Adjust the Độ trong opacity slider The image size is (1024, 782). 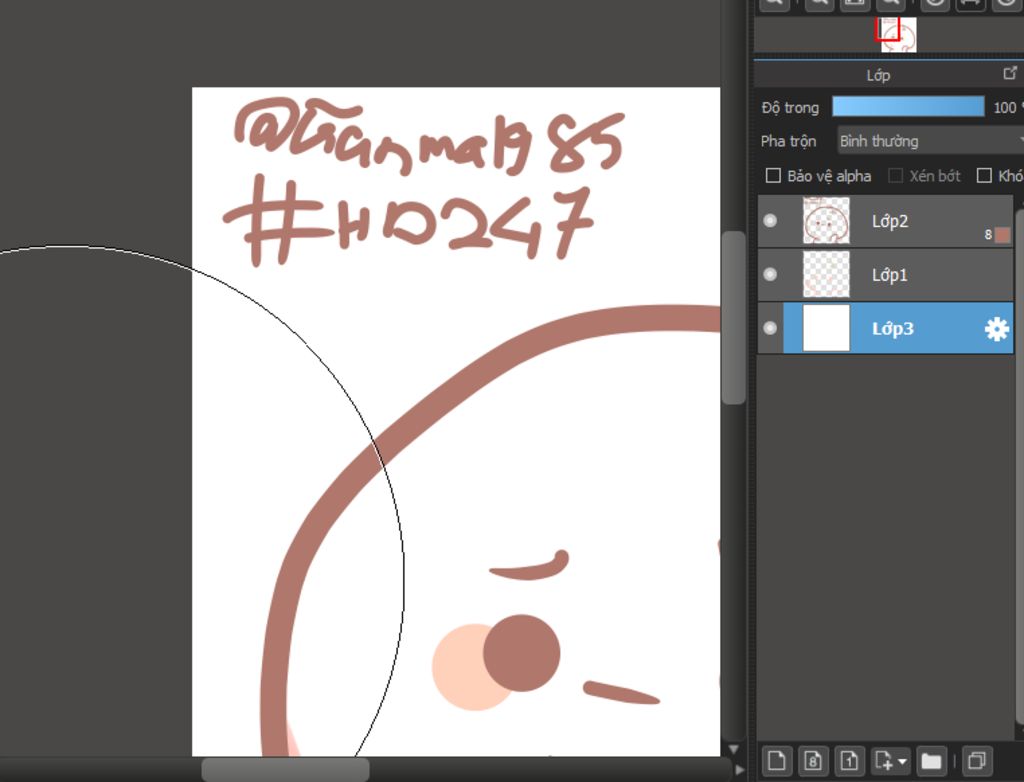pos(908,107)
